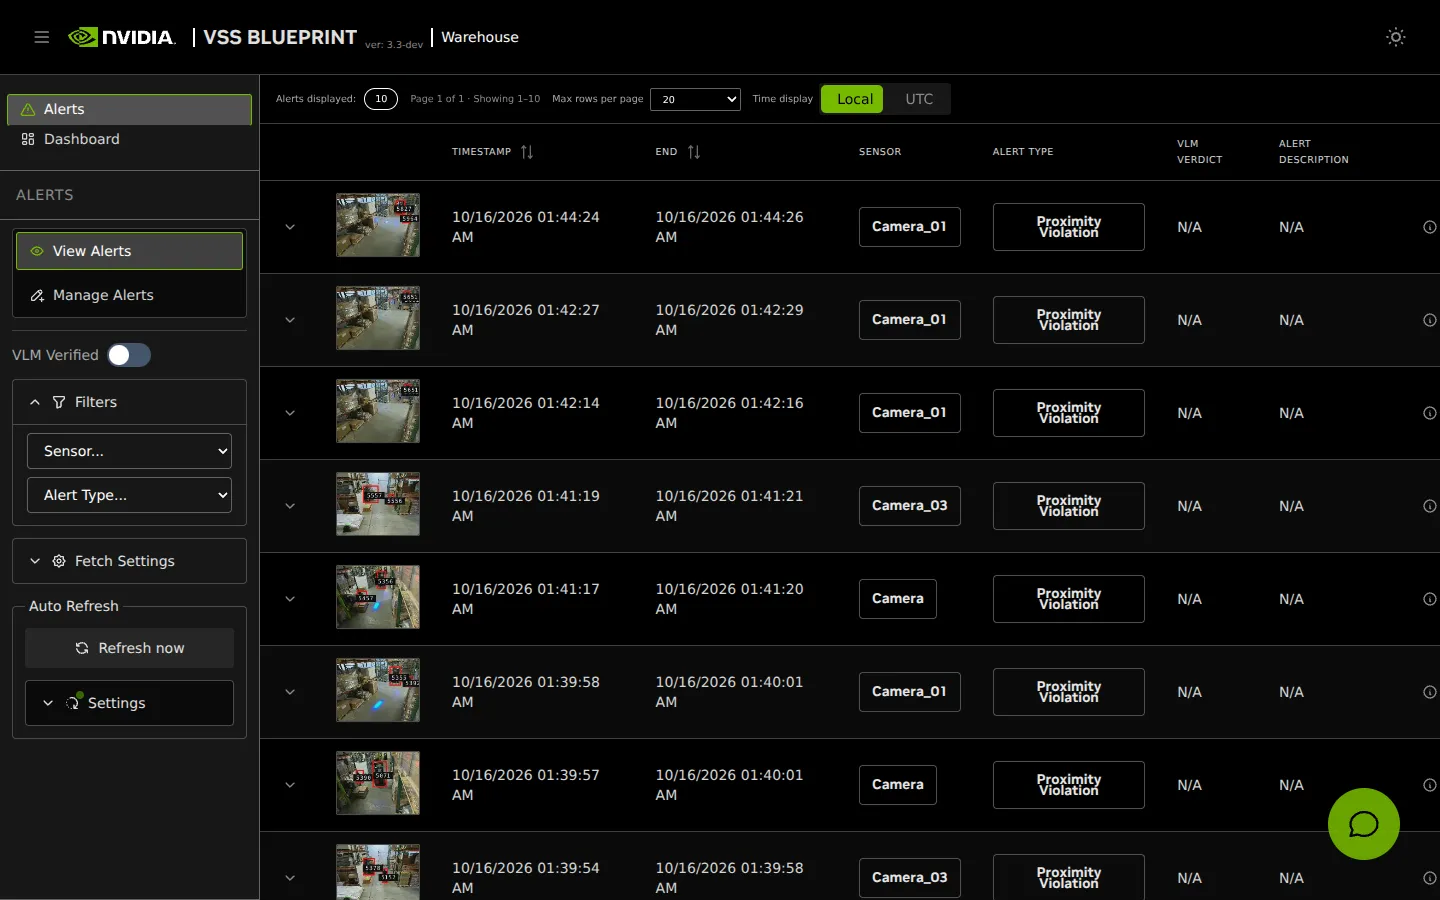
Task: Open Max rows per page dropdown
Action: click(x=695, y=99)
